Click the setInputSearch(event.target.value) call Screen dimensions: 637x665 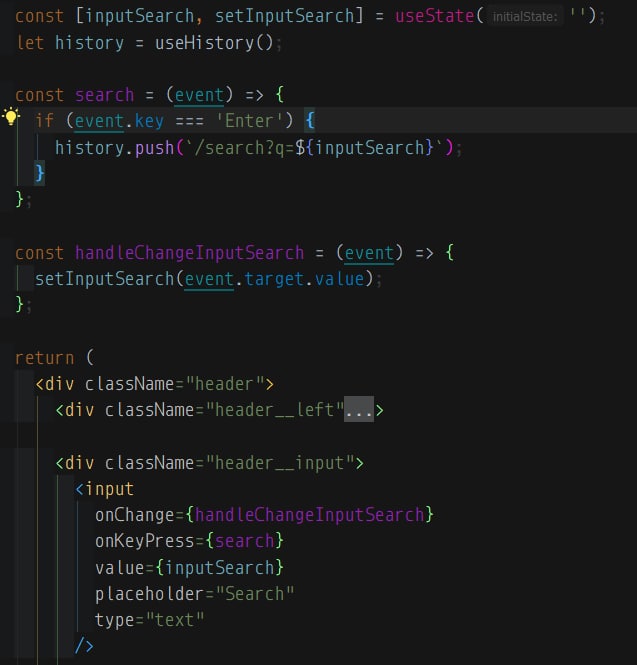point(204,279)
